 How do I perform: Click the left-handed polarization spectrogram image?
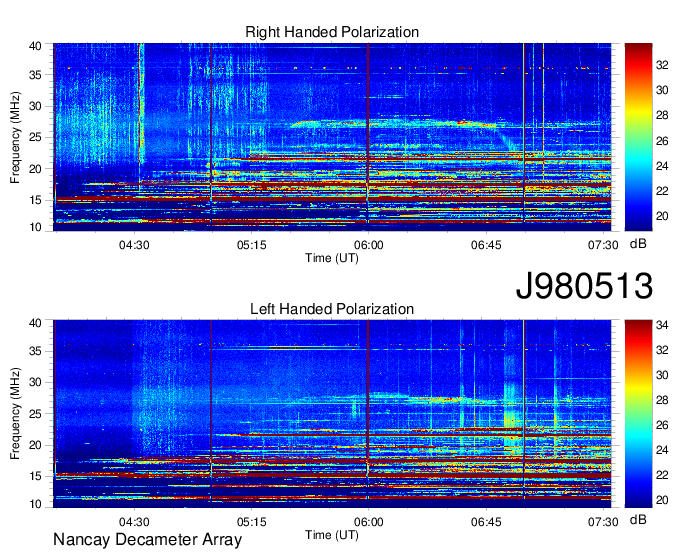tap(332, 414)
